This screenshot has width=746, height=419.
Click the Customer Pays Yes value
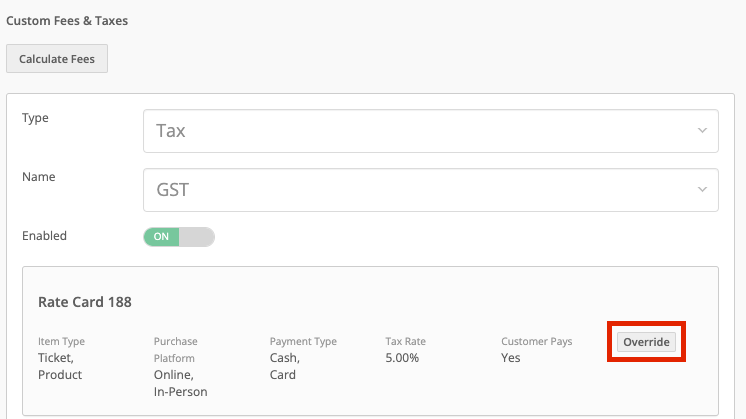coord(510,358)
